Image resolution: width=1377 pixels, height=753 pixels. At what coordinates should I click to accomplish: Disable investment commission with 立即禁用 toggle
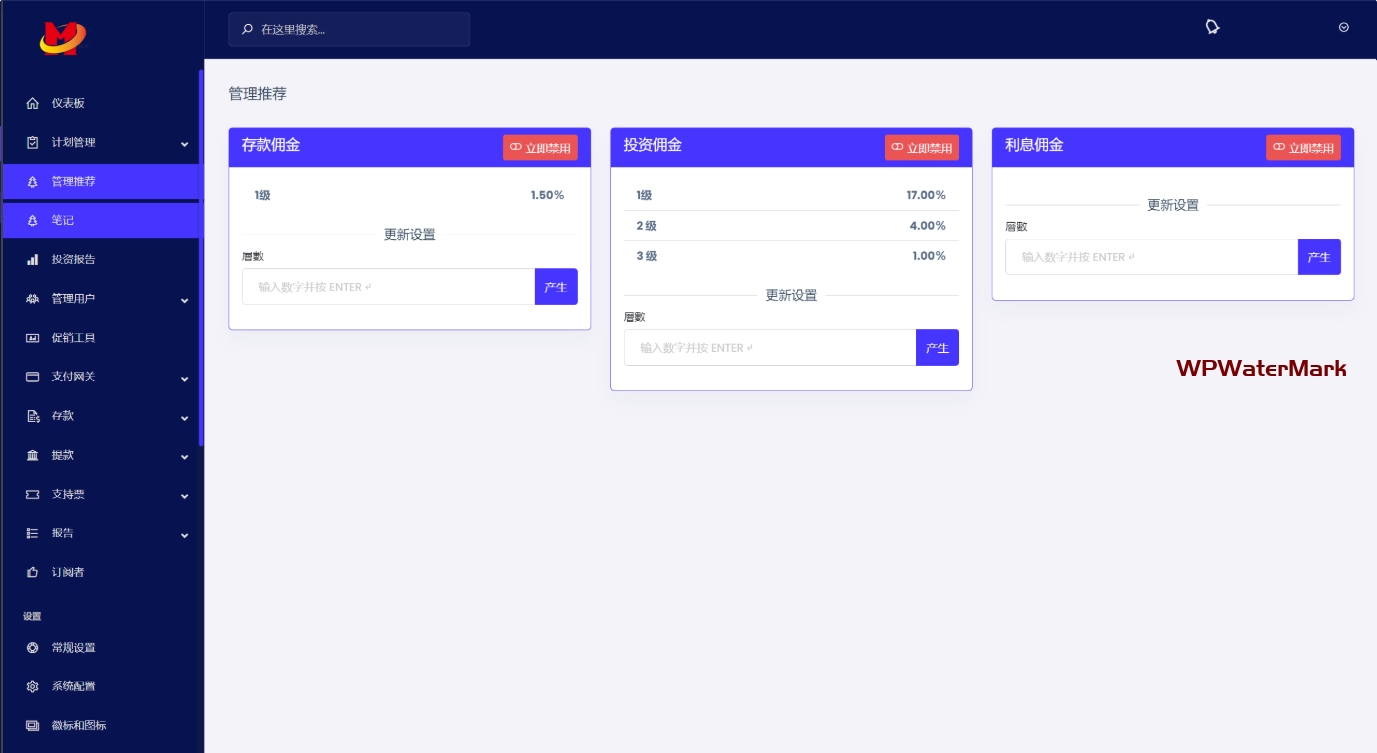click(x=921, y=148)
